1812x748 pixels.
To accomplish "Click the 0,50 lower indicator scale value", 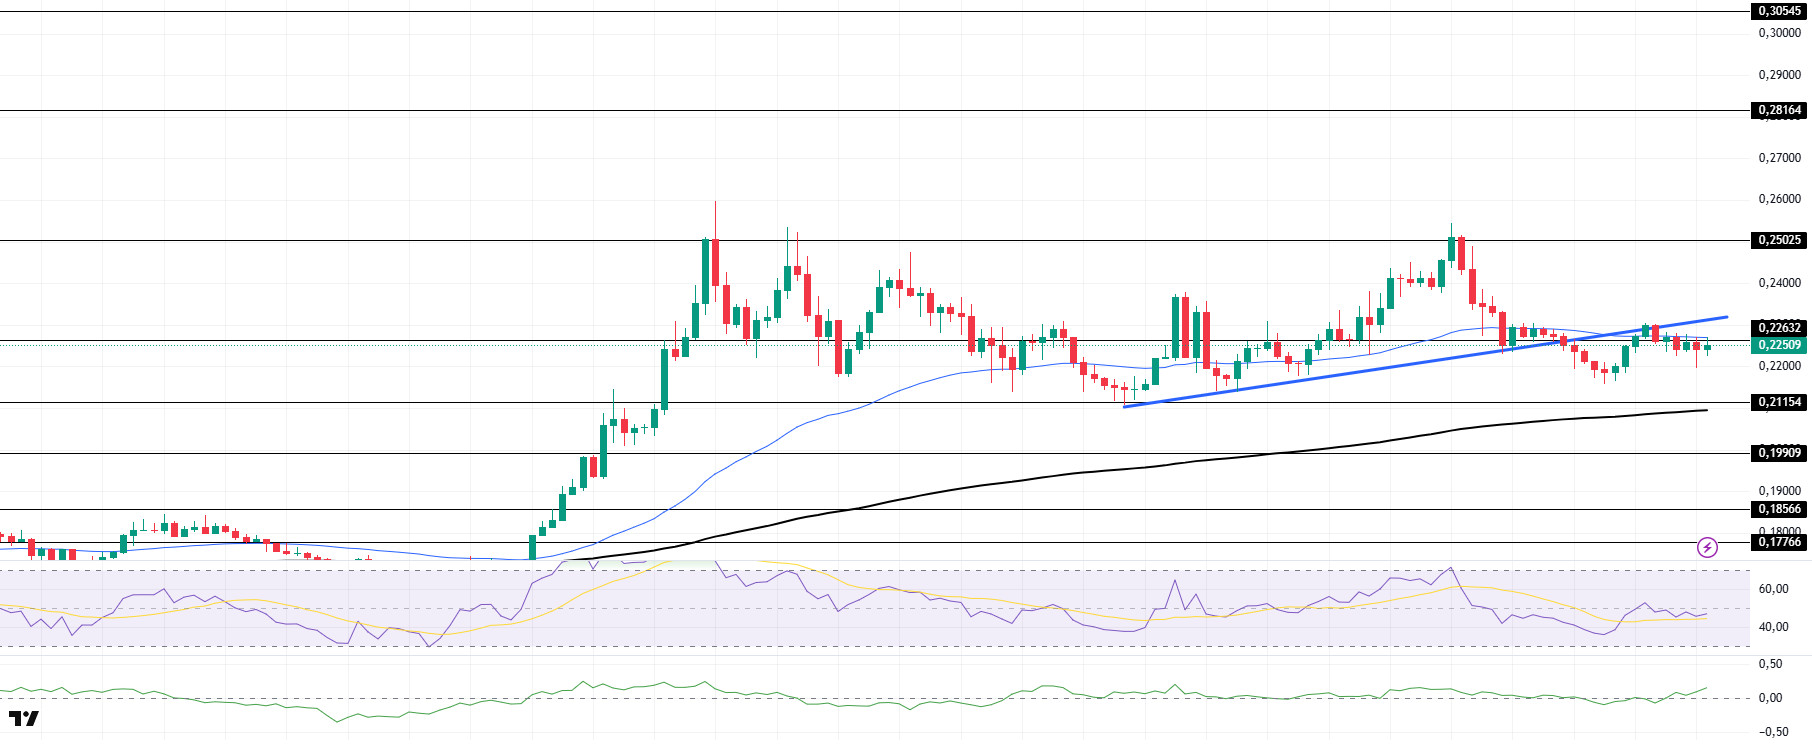I will pyautogui.click(x=1770, y=664).
